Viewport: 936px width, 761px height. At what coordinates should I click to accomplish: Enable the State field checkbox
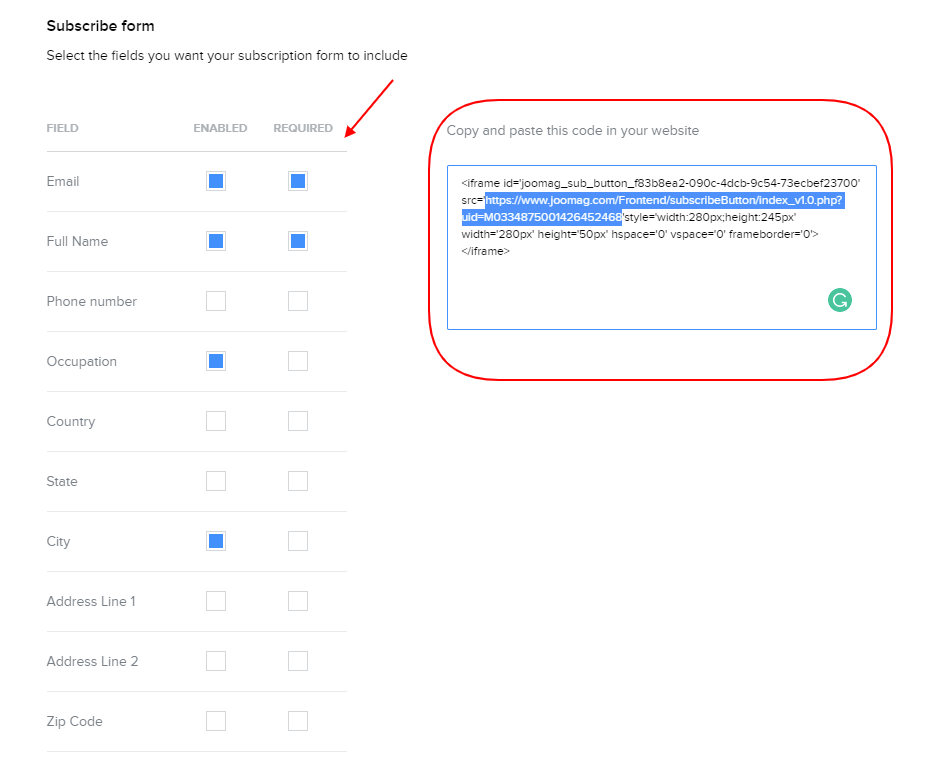tap(216, 481)
